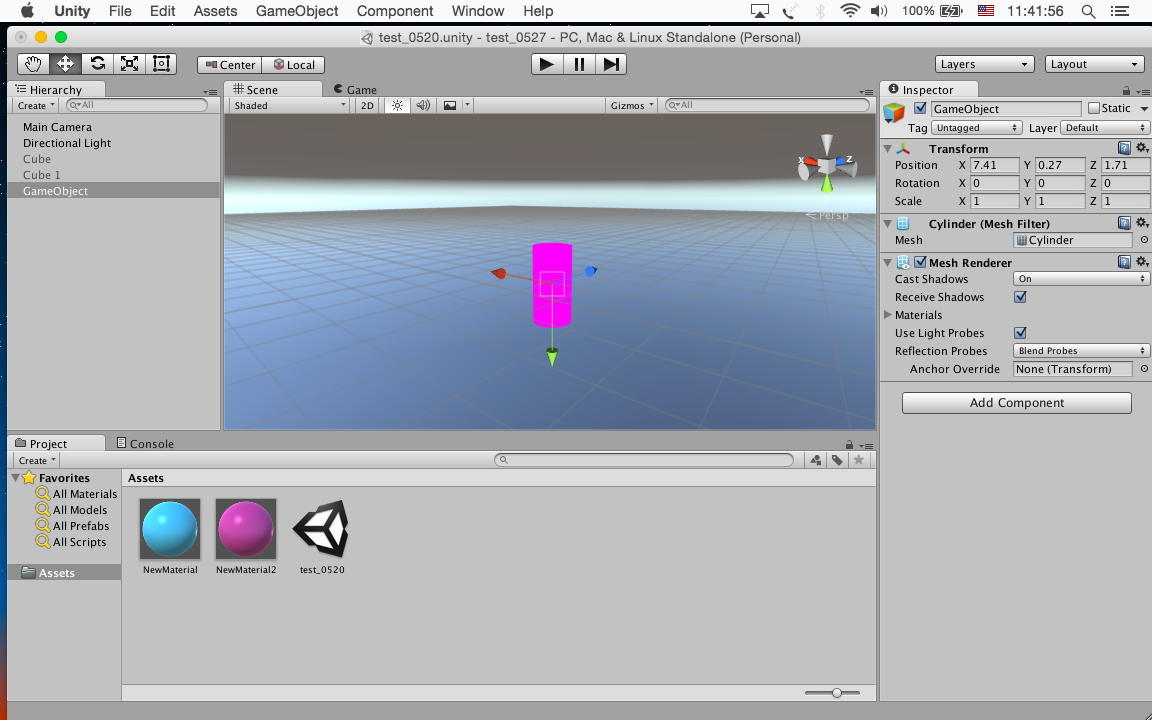Open macOS Spotlight search
This screenshot has height=720, width=1152.
point(1088,11)
